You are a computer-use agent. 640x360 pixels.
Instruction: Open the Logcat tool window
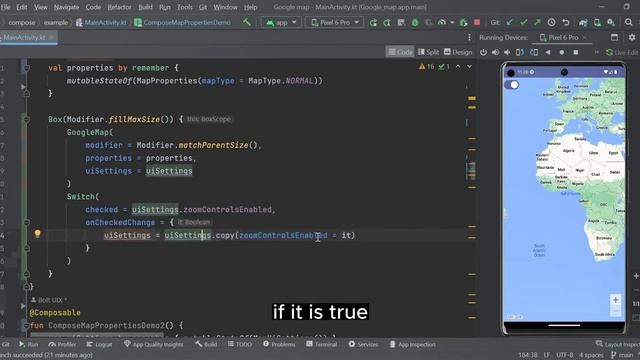tap(99, 344)
